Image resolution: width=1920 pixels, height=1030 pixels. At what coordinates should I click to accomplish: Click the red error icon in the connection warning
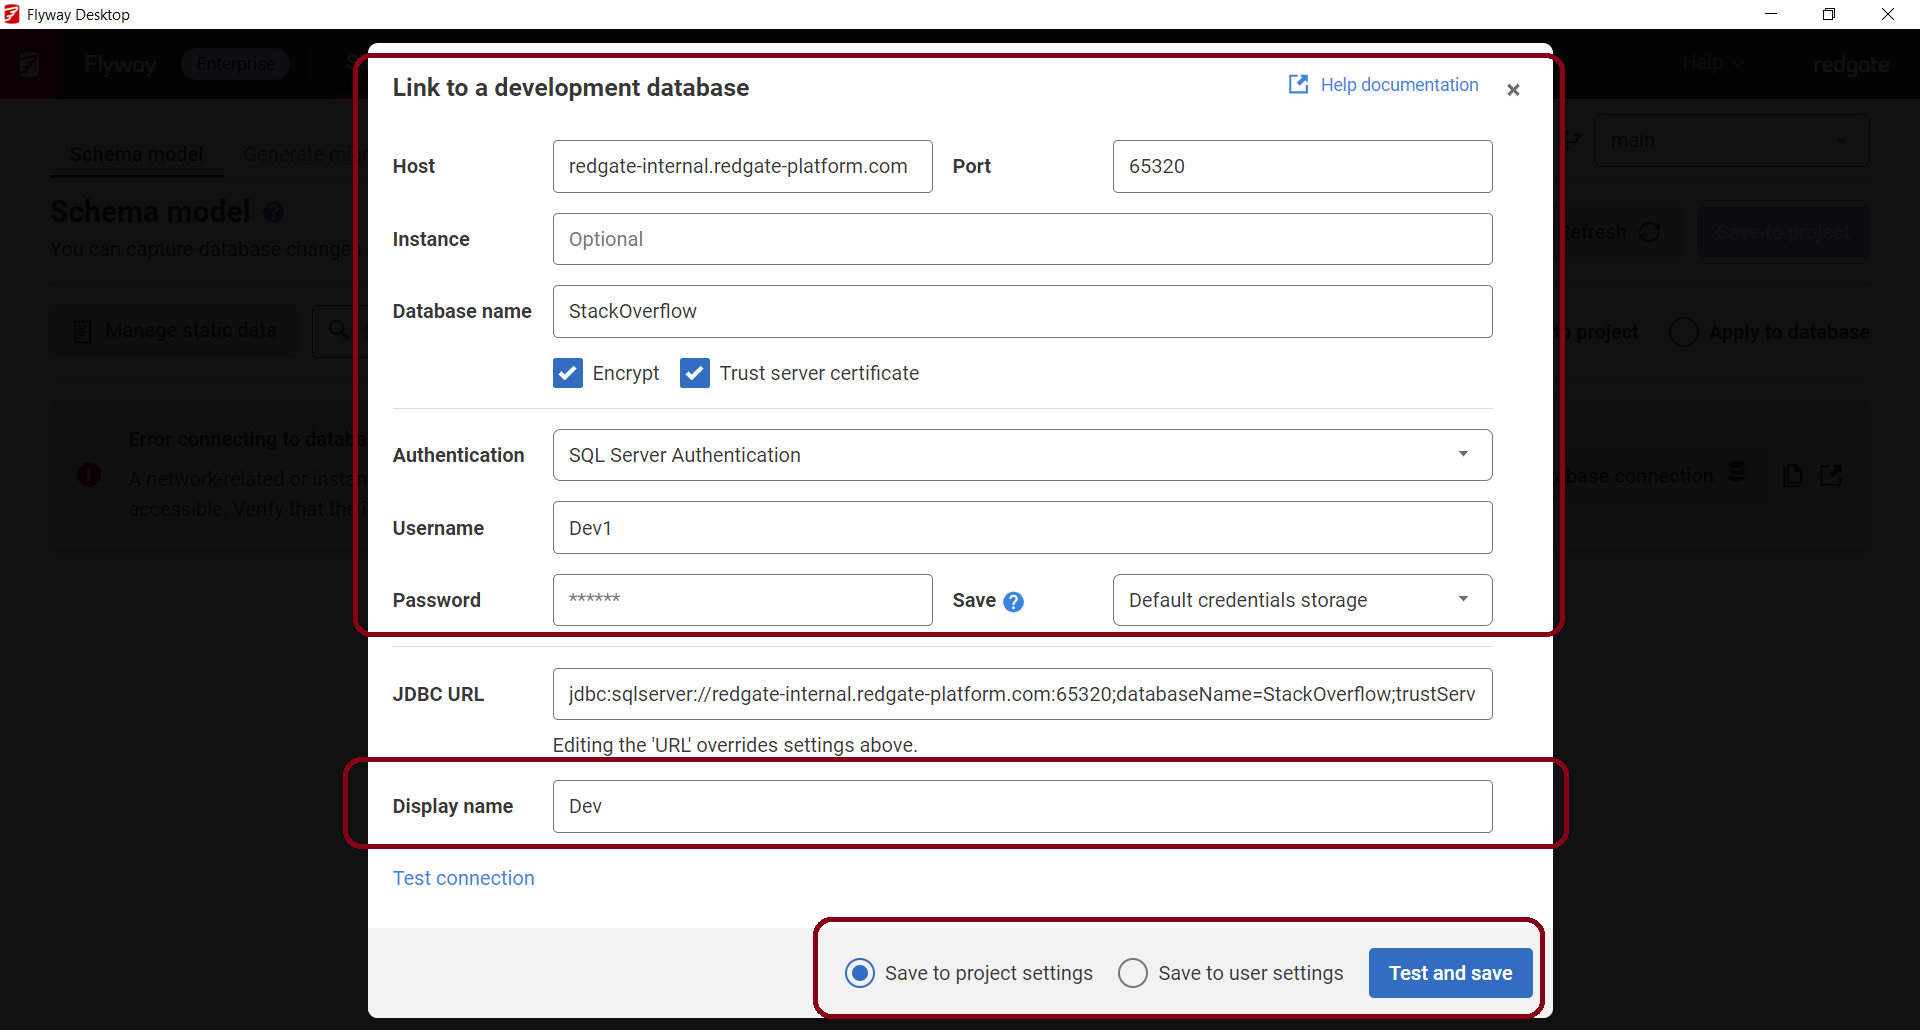[x=89, y=475]
